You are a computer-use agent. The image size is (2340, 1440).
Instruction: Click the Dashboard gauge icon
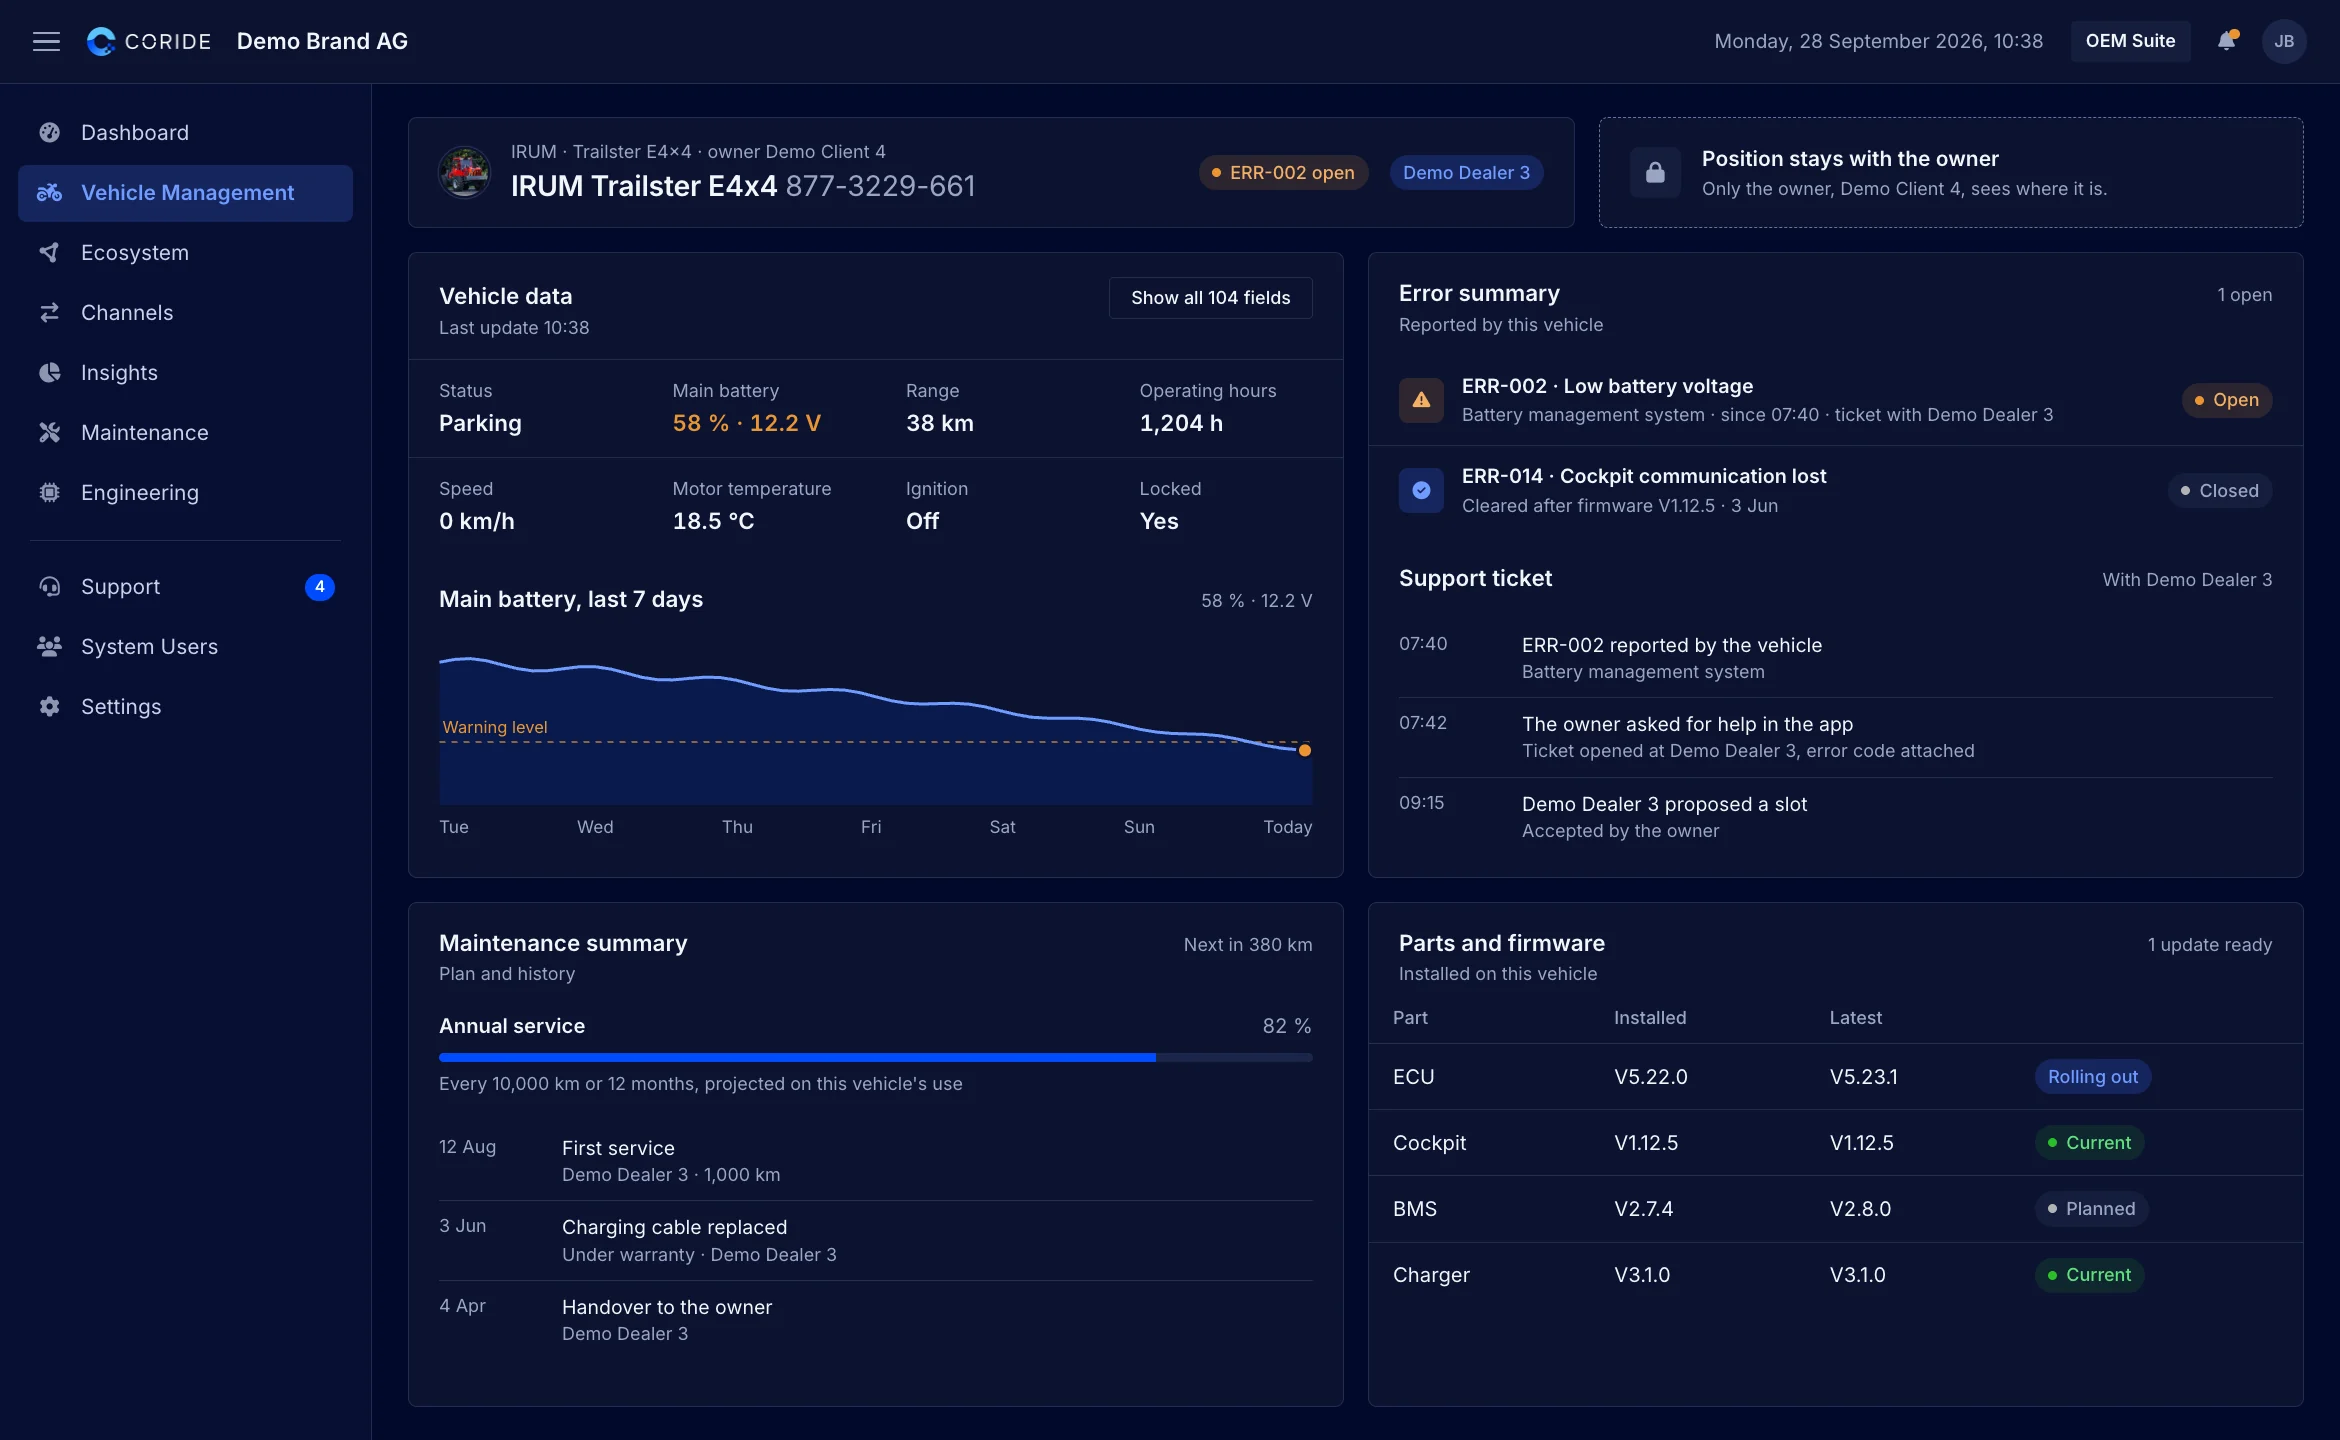(x=50, y=132)
